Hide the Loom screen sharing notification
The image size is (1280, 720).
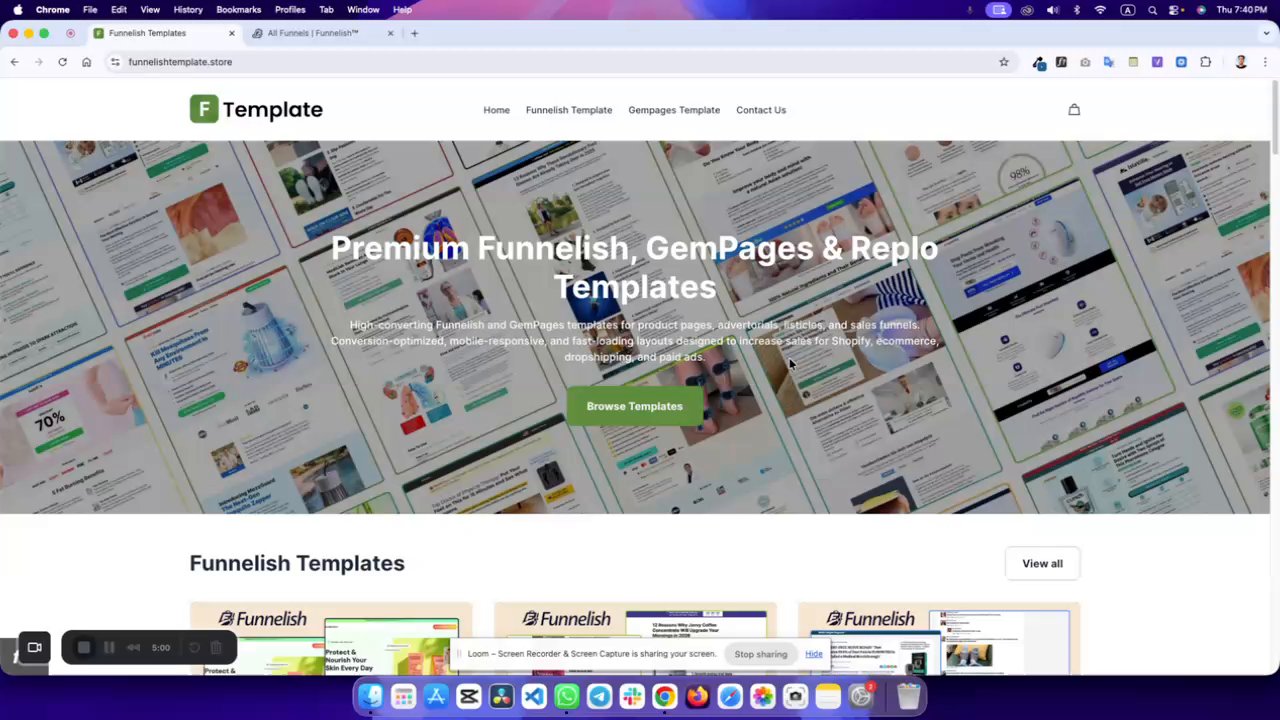pos(814,654)
